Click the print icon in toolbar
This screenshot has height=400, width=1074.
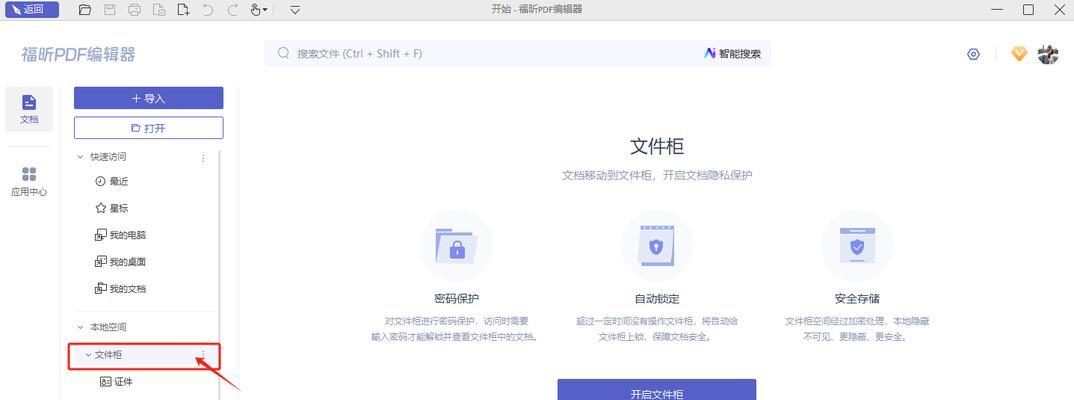134,10
